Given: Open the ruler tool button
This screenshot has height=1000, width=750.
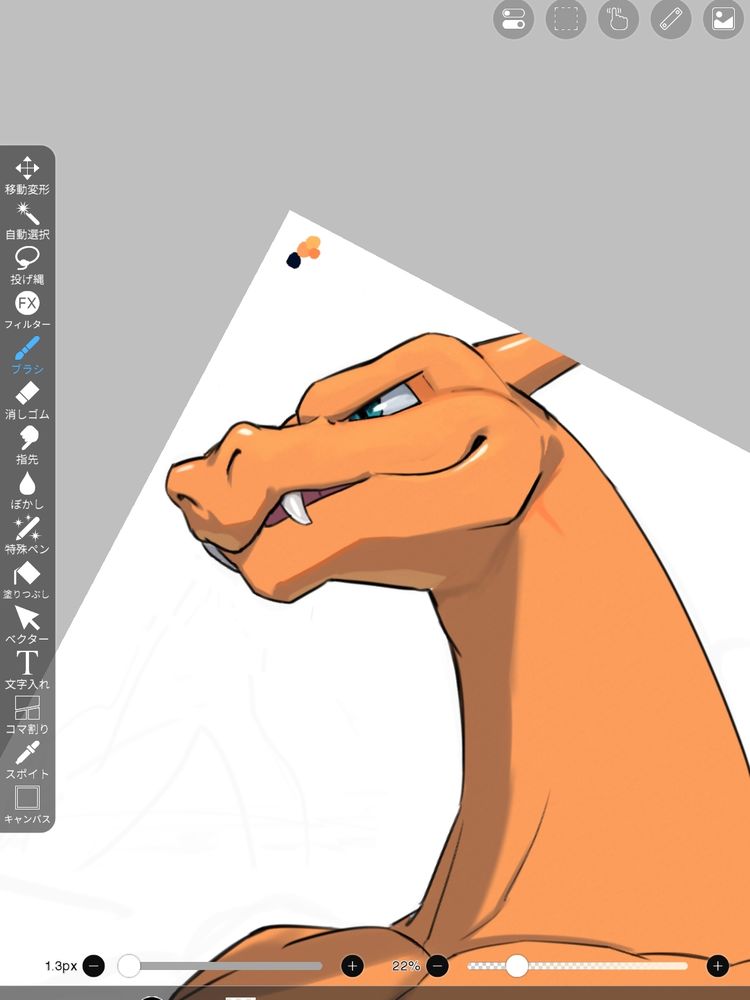Looking at the screenshot, I should 671,19.
